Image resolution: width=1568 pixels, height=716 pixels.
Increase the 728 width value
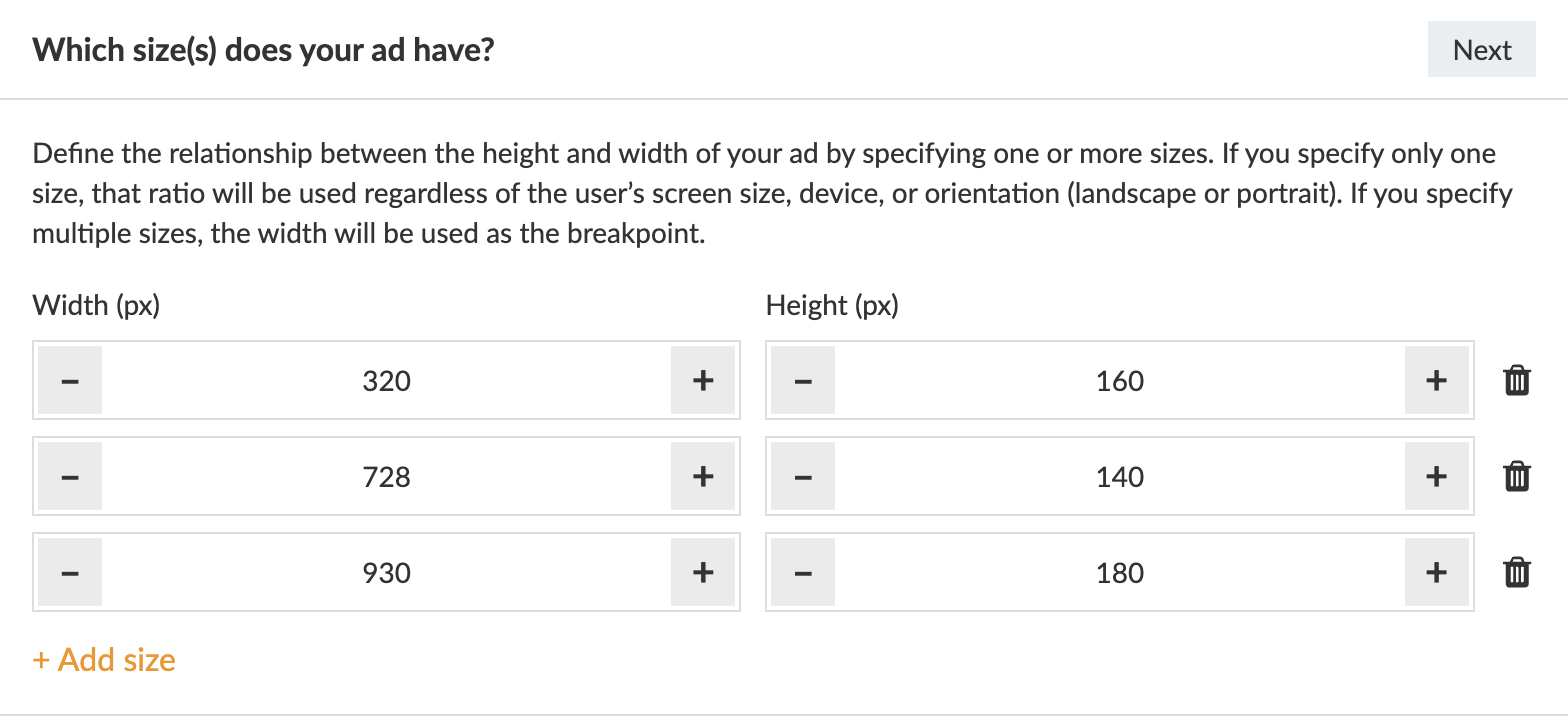(x=703, y=476)
